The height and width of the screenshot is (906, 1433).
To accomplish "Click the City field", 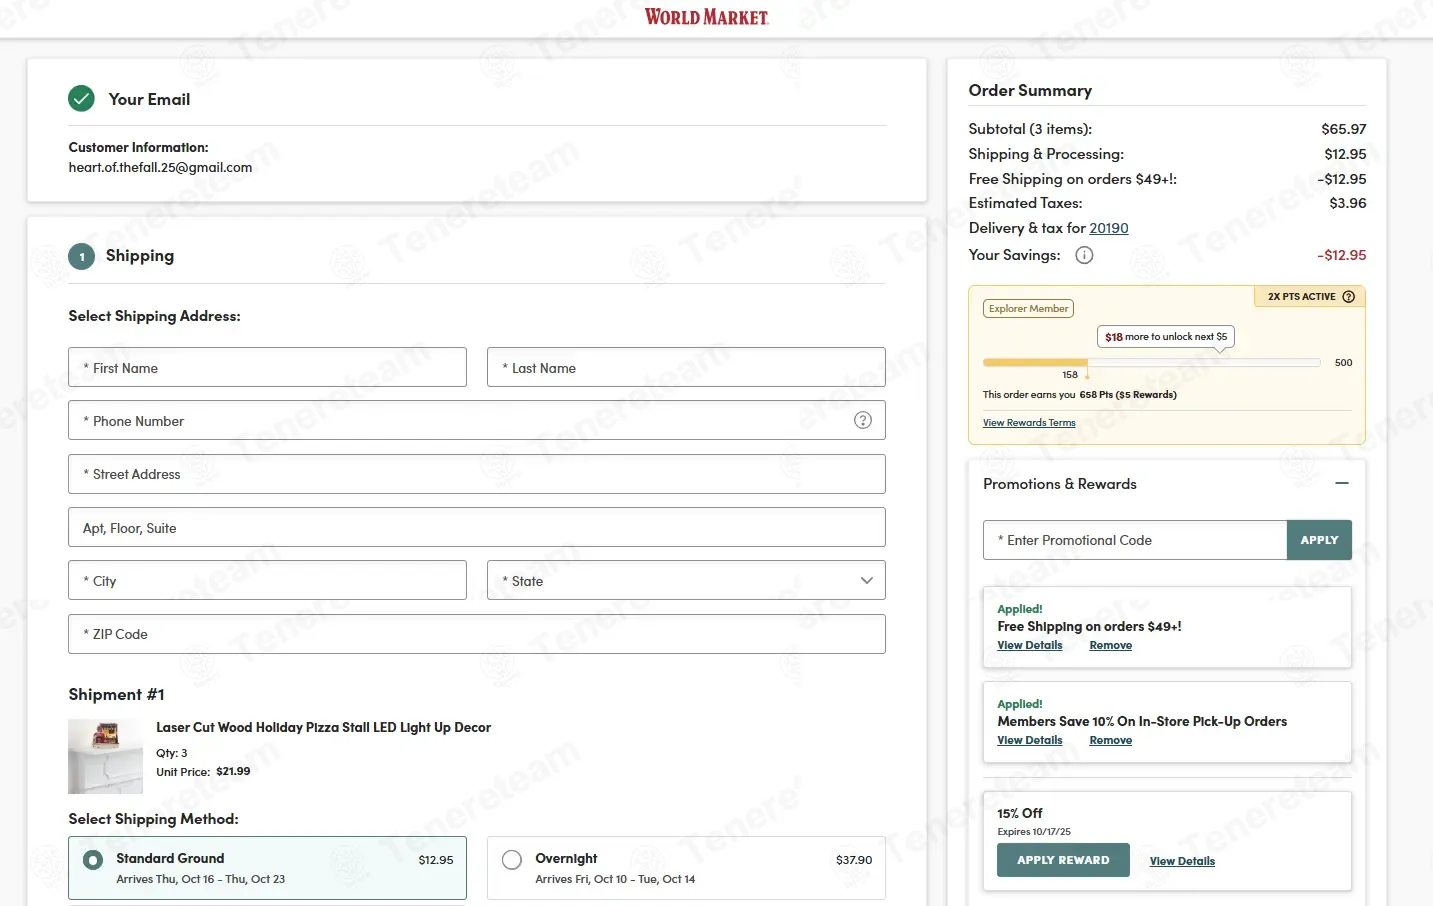I will 267,580.
